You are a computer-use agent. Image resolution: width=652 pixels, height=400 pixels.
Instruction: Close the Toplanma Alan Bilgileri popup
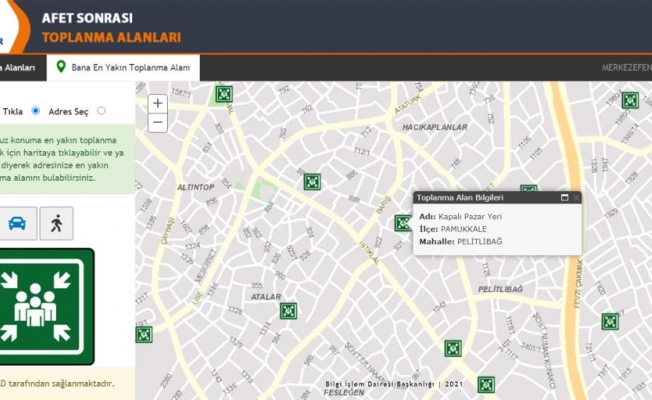pyautogui.click(x=577, y=198)
